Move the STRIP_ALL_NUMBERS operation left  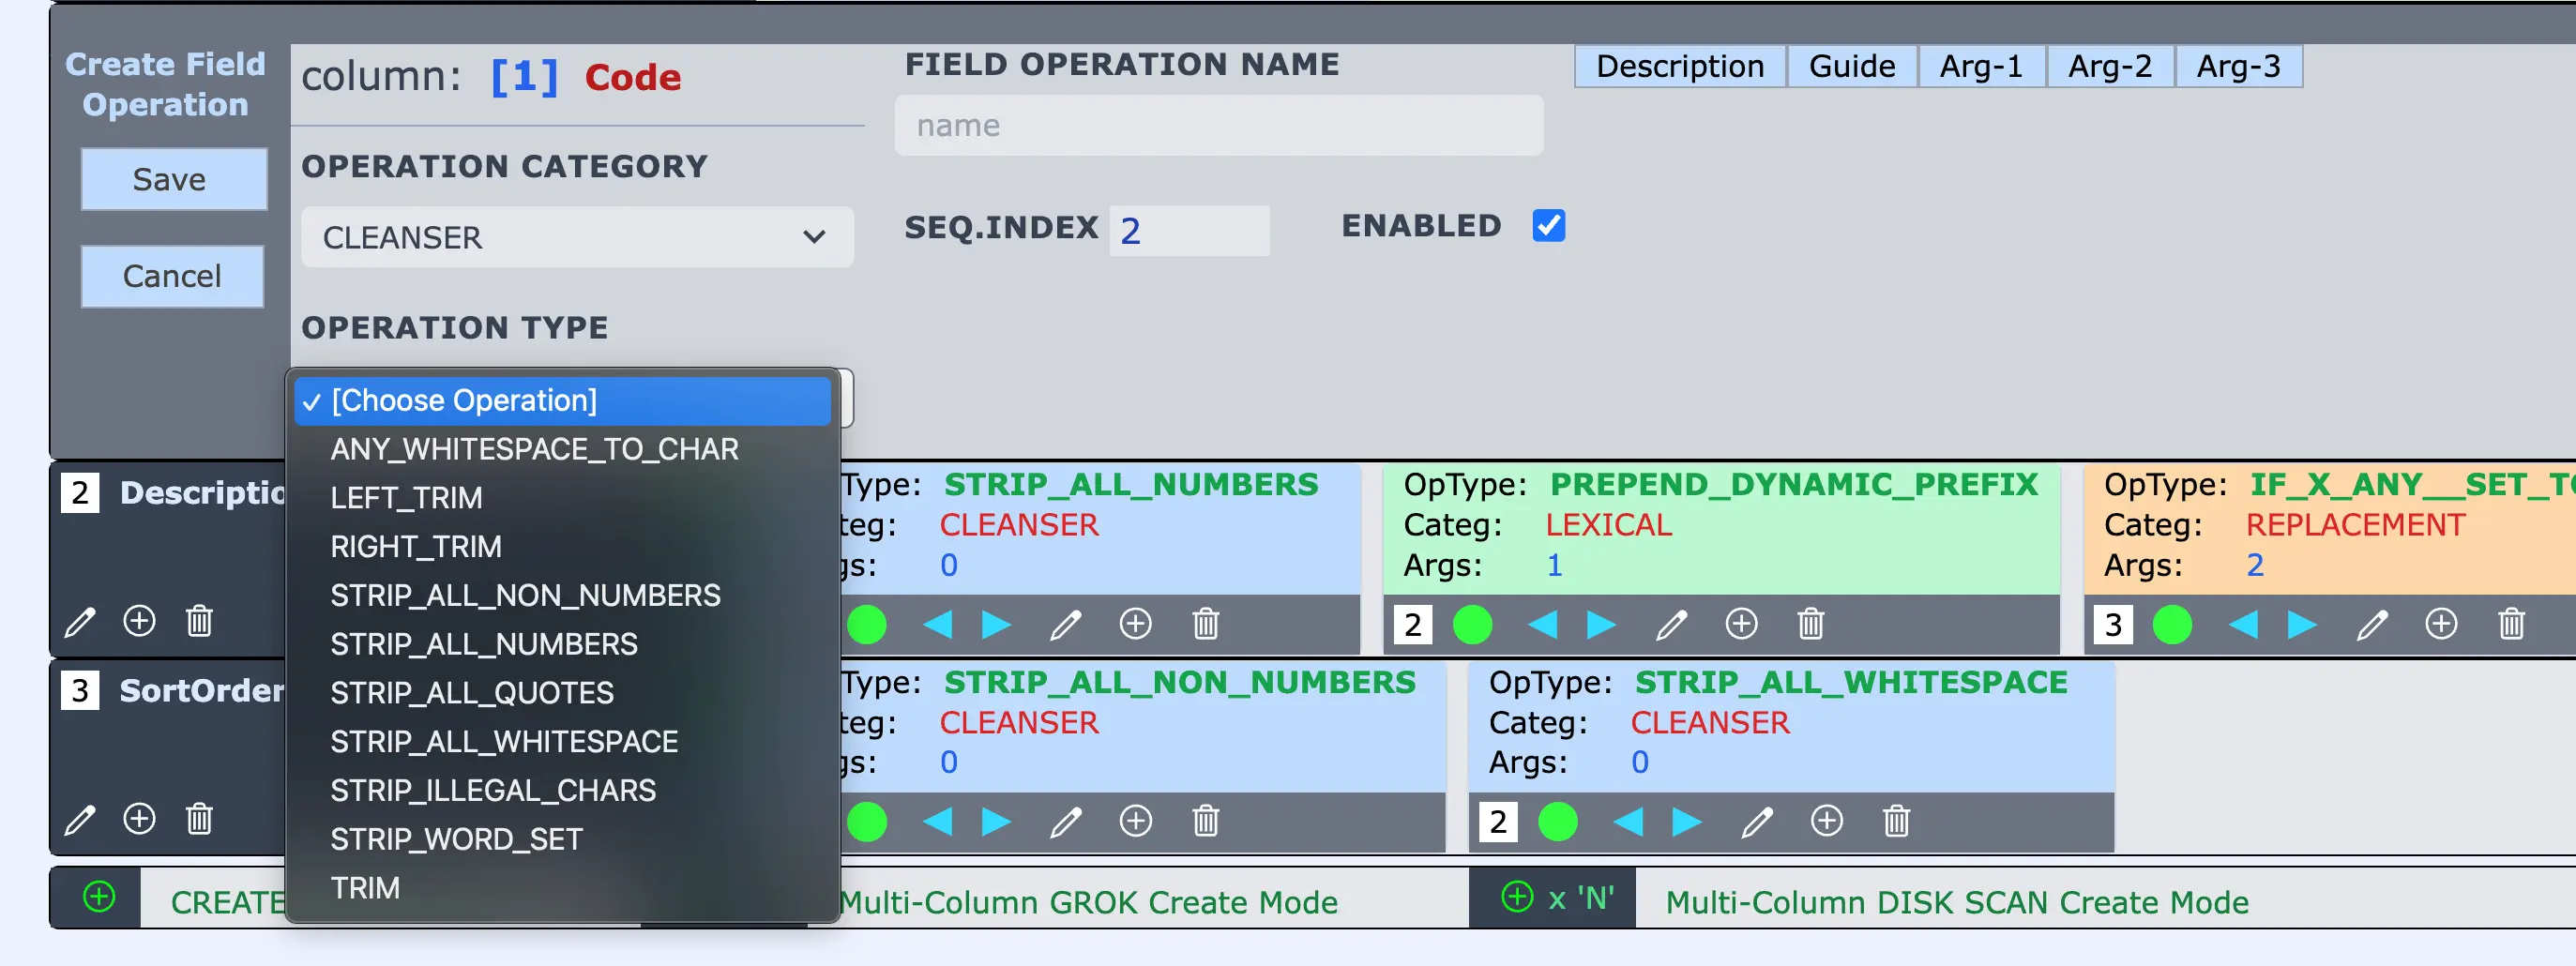(x=937, y=625)
